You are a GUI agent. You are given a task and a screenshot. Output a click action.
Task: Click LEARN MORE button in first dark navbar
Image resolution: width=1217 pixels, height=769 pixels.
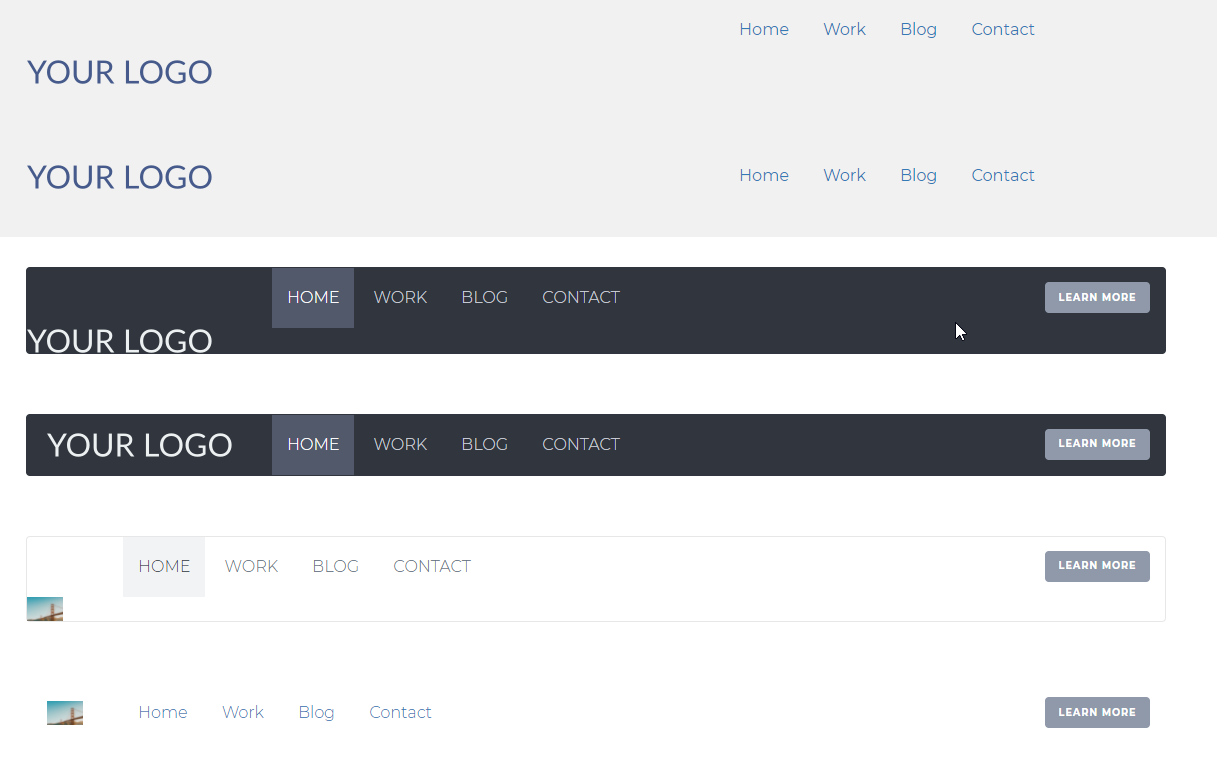1097,298
